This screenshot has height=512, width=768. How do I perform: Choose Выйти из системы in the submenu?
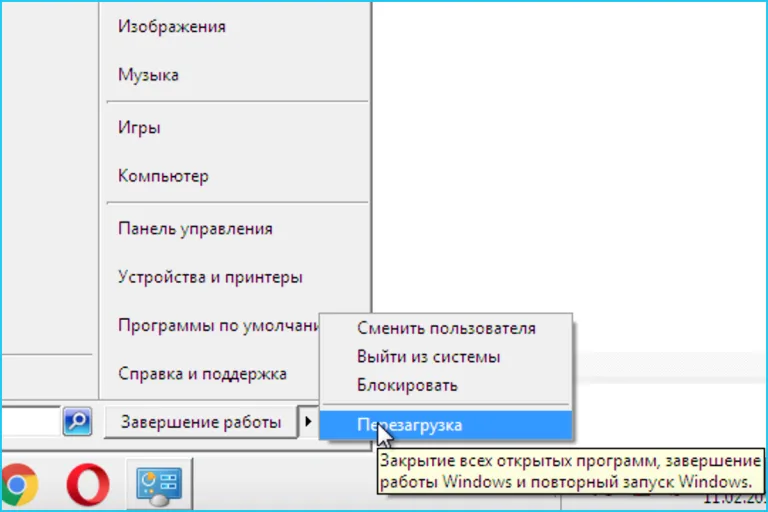429,357
